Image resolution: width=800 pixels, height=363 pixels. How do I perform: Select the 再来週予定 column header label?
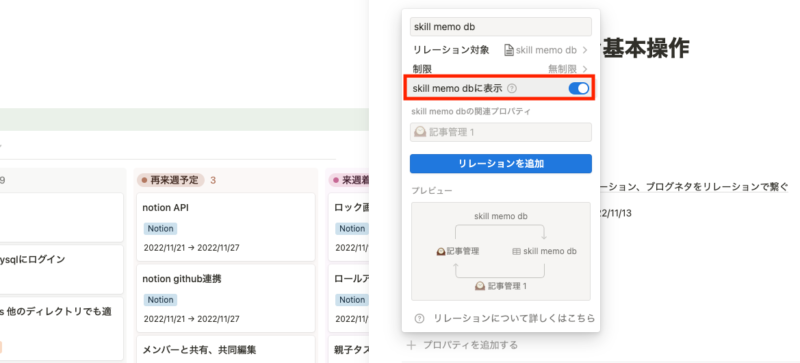click(x=171, y=180)
